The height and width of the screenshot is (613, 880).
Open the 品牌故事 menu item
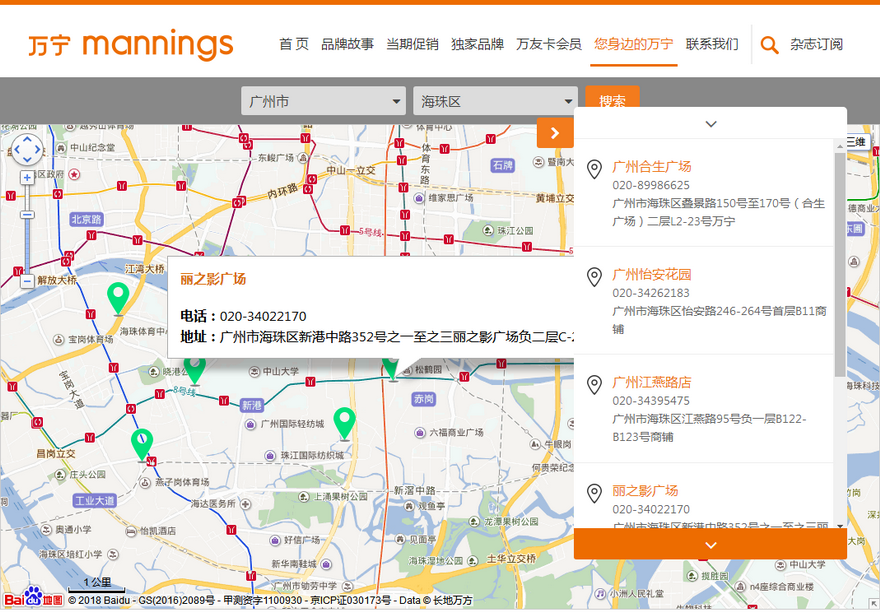pos(347,44)
